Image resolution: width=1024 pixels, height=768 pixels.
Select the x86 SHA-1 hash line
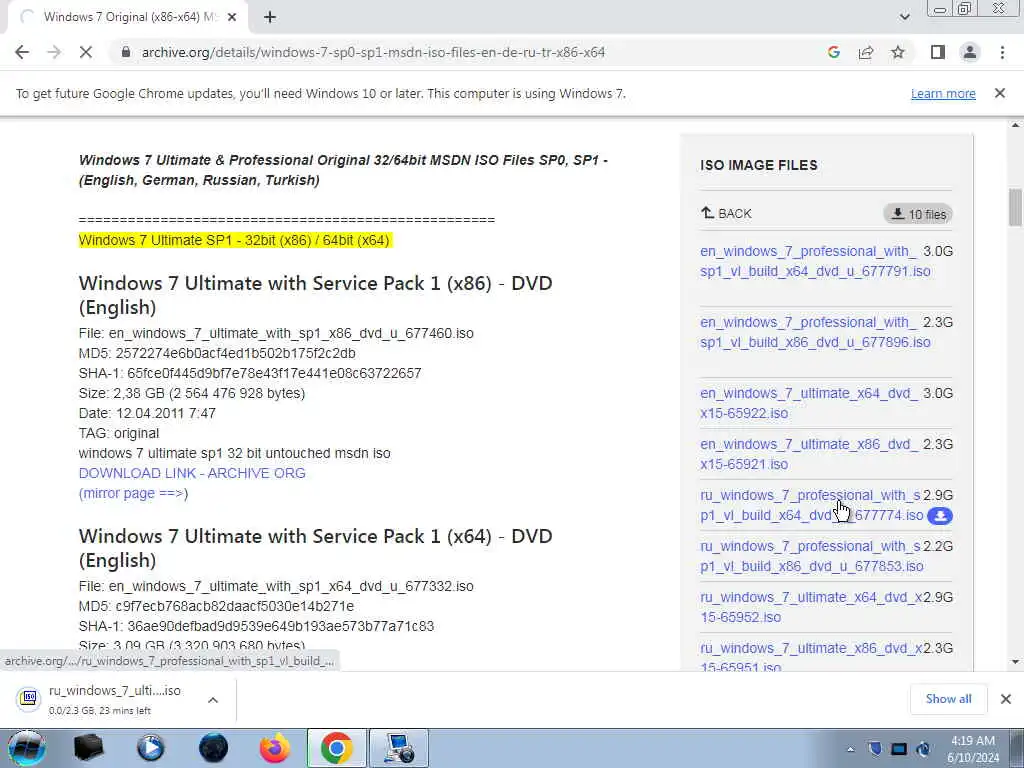point(249,373)
